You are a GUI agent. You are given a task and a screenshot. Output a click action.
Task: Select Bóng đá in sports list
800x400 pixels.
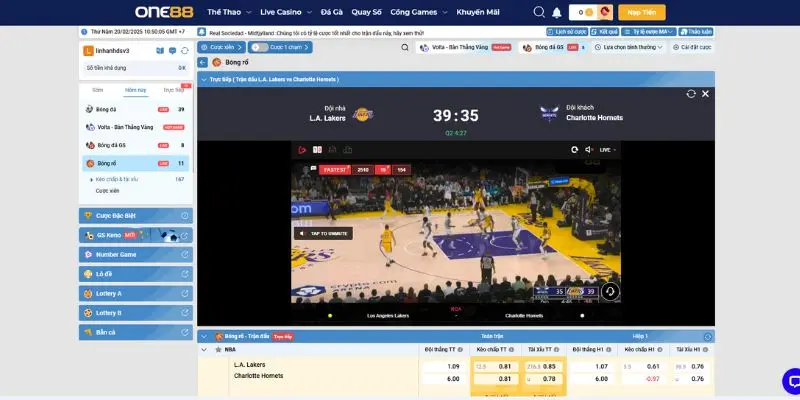(135, 109)
